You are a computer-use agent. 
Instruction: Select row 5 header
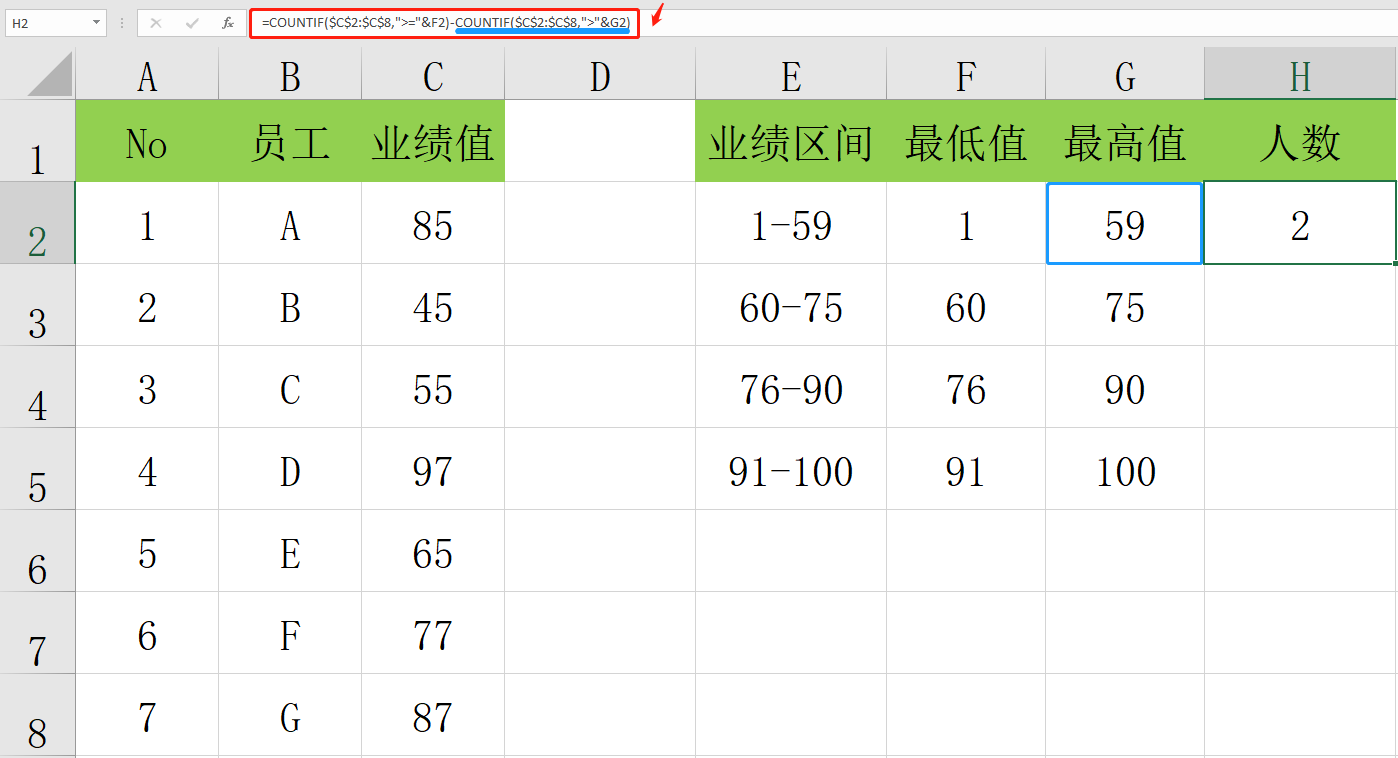click(x=37, y=469)
